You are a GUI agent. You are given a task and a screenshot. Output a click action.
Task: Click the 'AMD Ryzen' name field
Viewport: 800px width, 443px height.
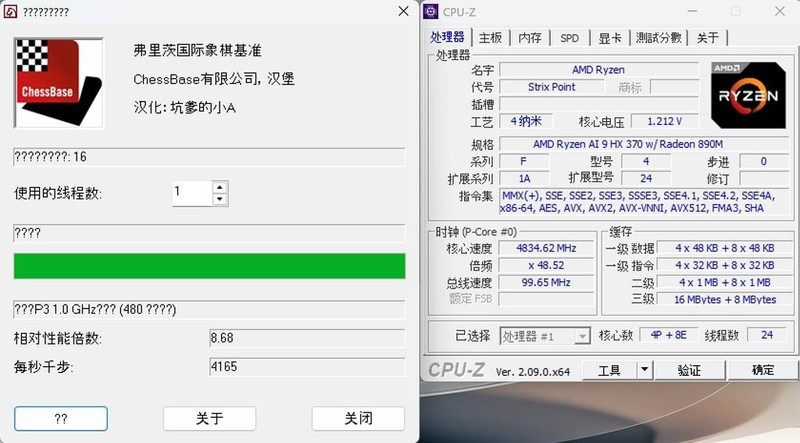point(598,70)
